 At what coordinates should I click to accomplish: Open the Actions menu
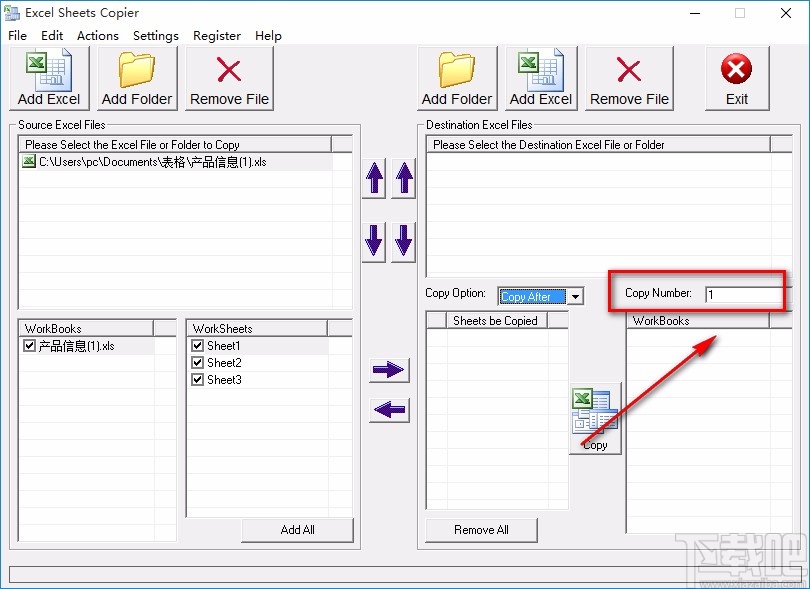click(97, 35)
